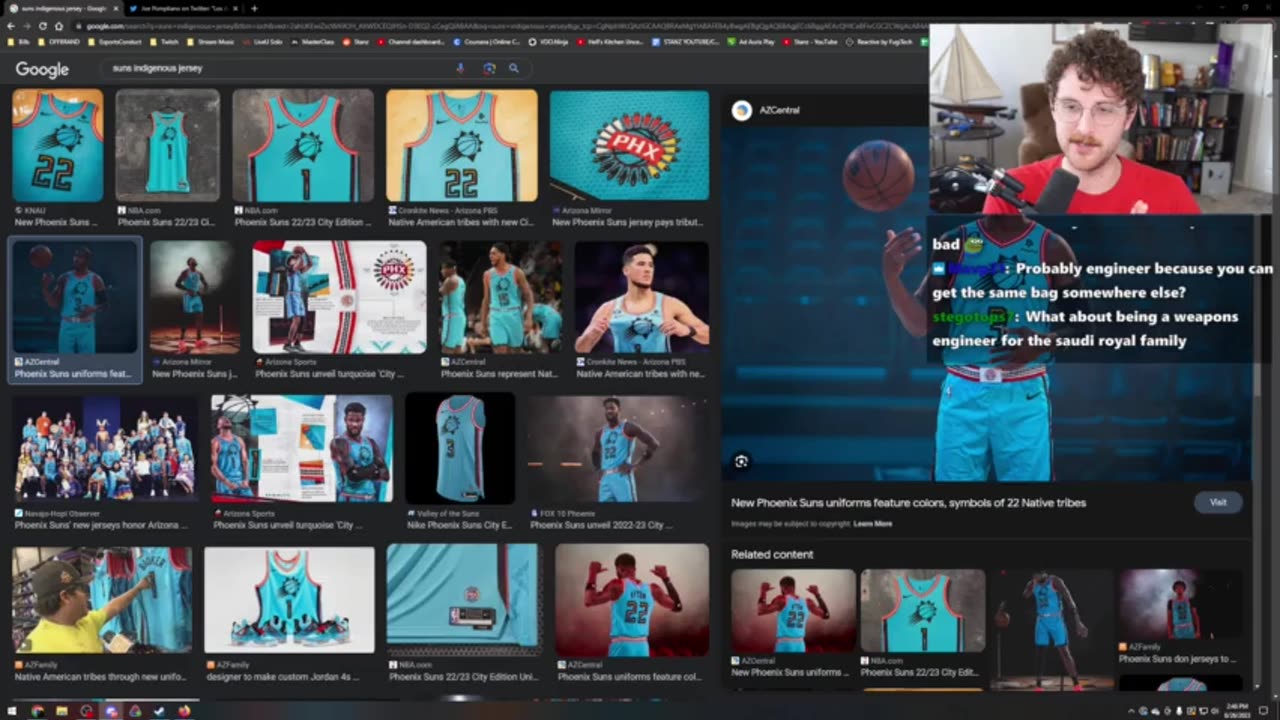Click the 'Related content' heading
The image size is (1280, 720).
click(772, 554)
